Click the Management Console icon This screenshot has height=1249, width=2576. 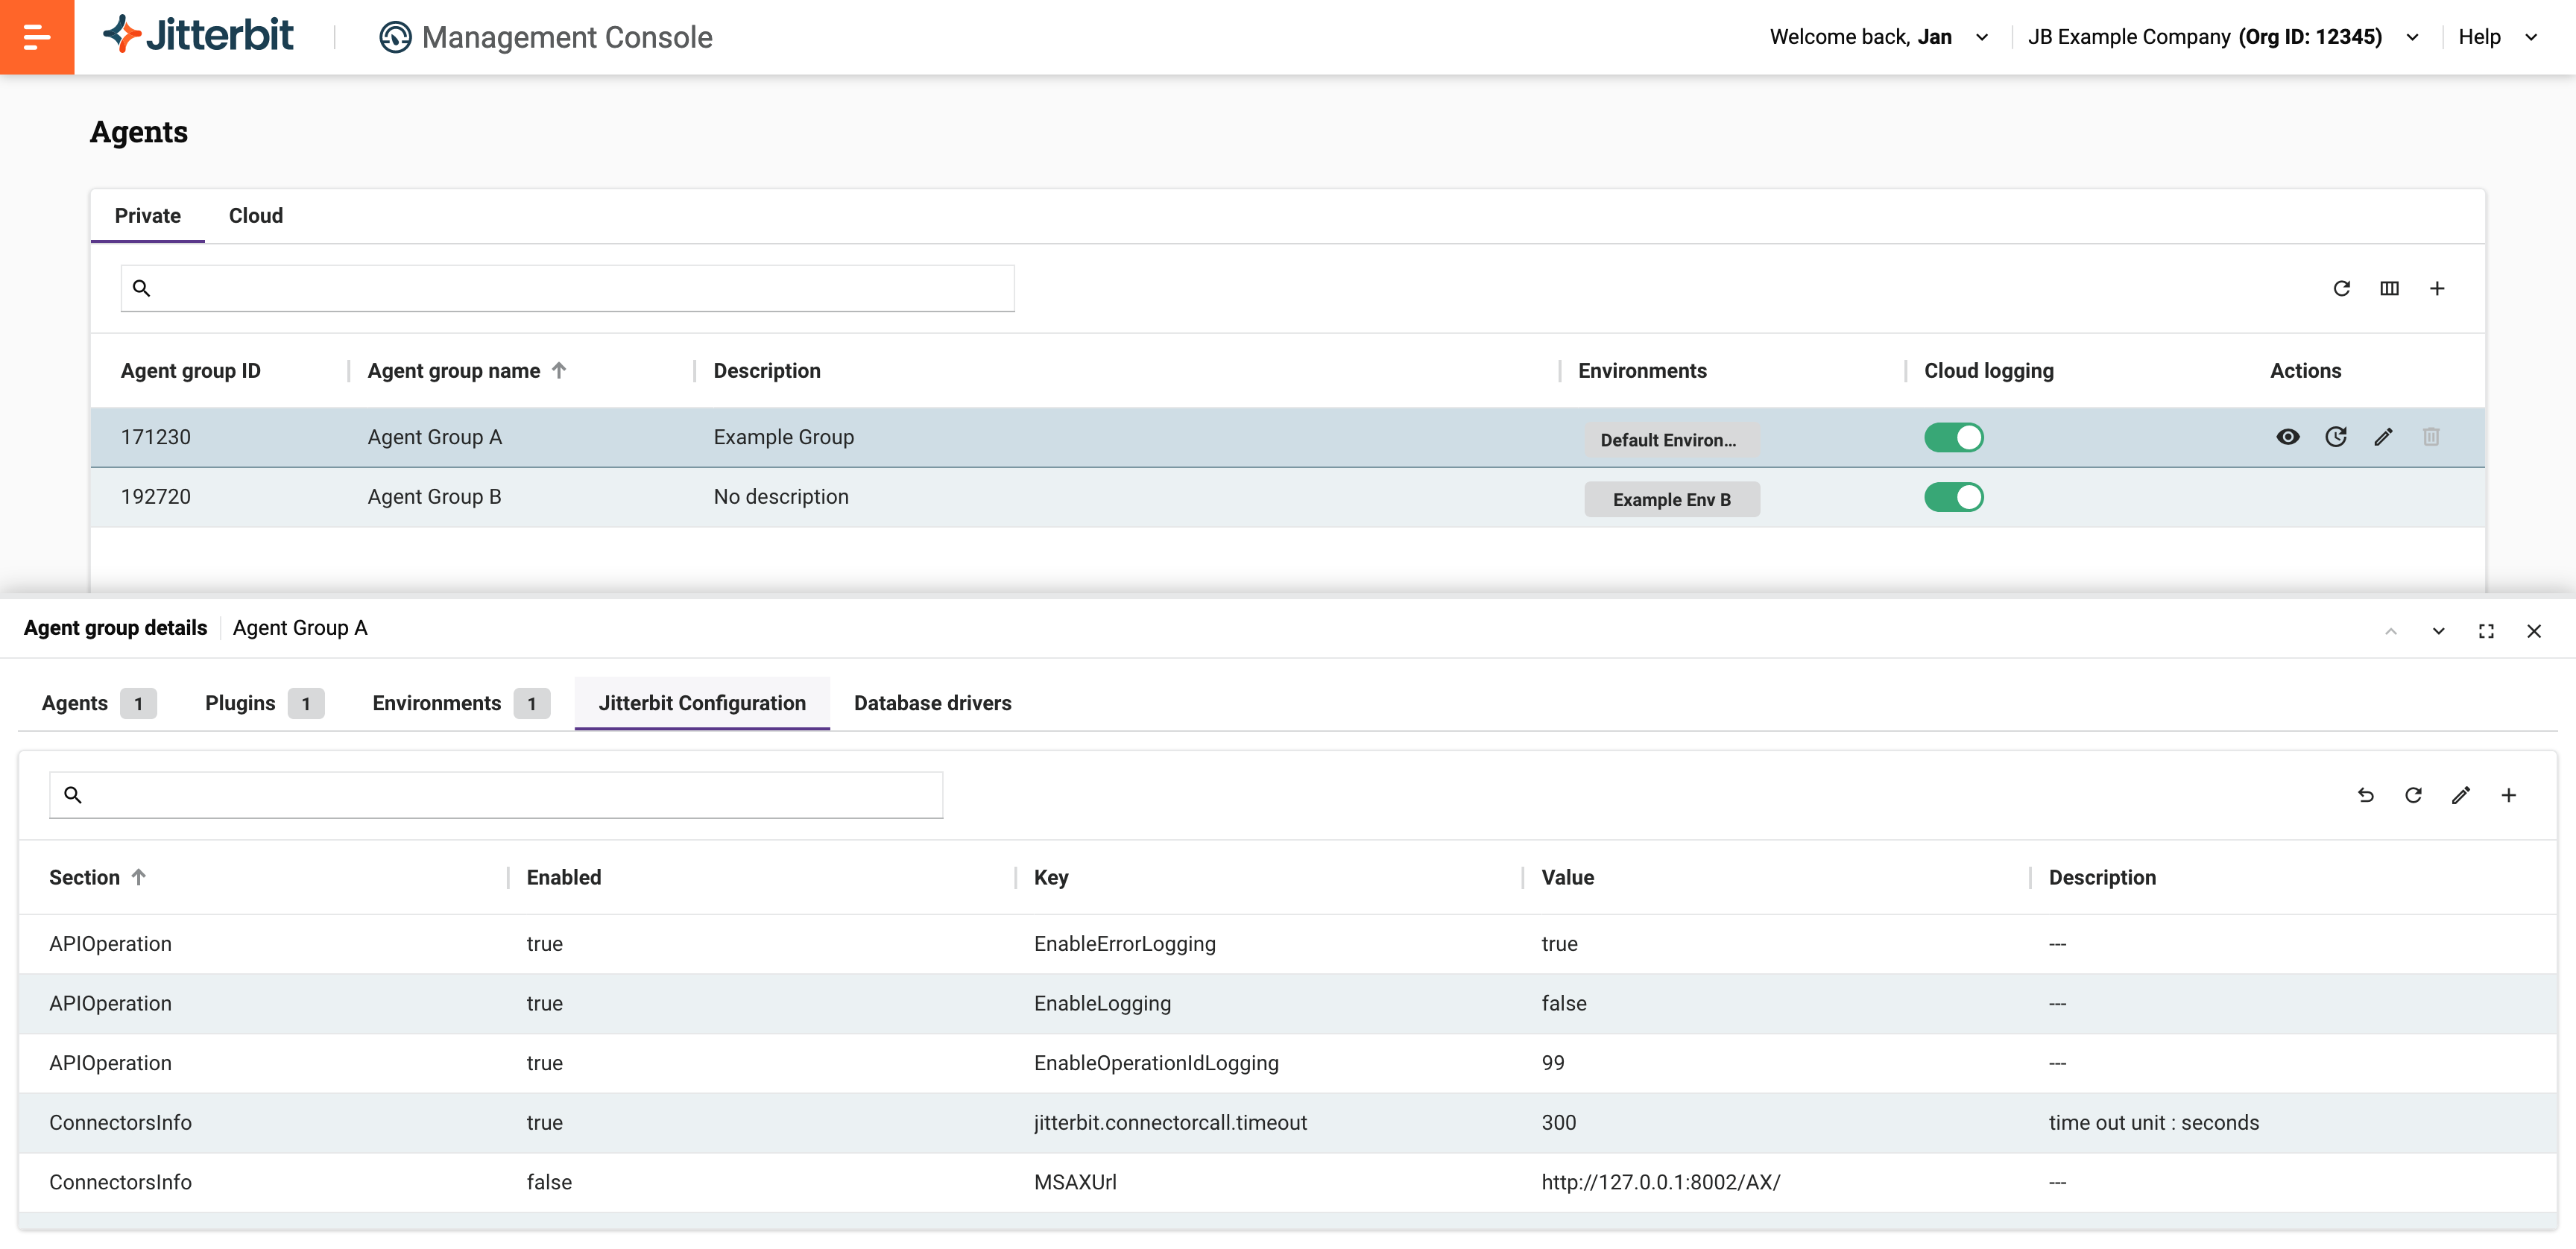pos(395,37)
